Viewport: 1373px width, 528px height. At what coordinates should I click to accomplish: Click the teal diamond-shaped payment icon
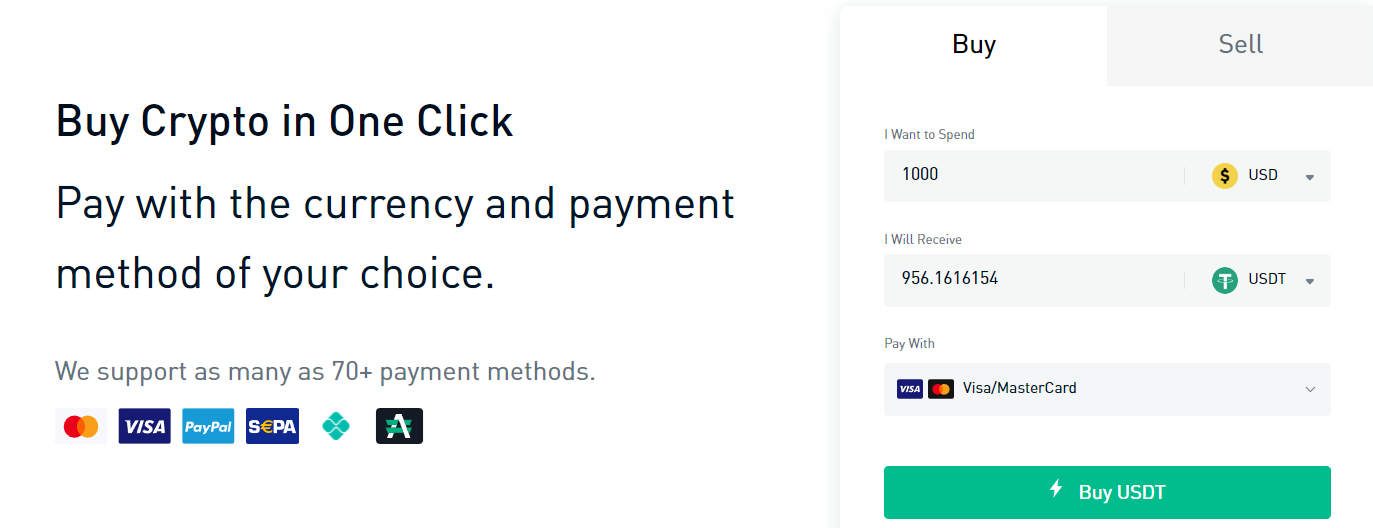coord(336,426)
